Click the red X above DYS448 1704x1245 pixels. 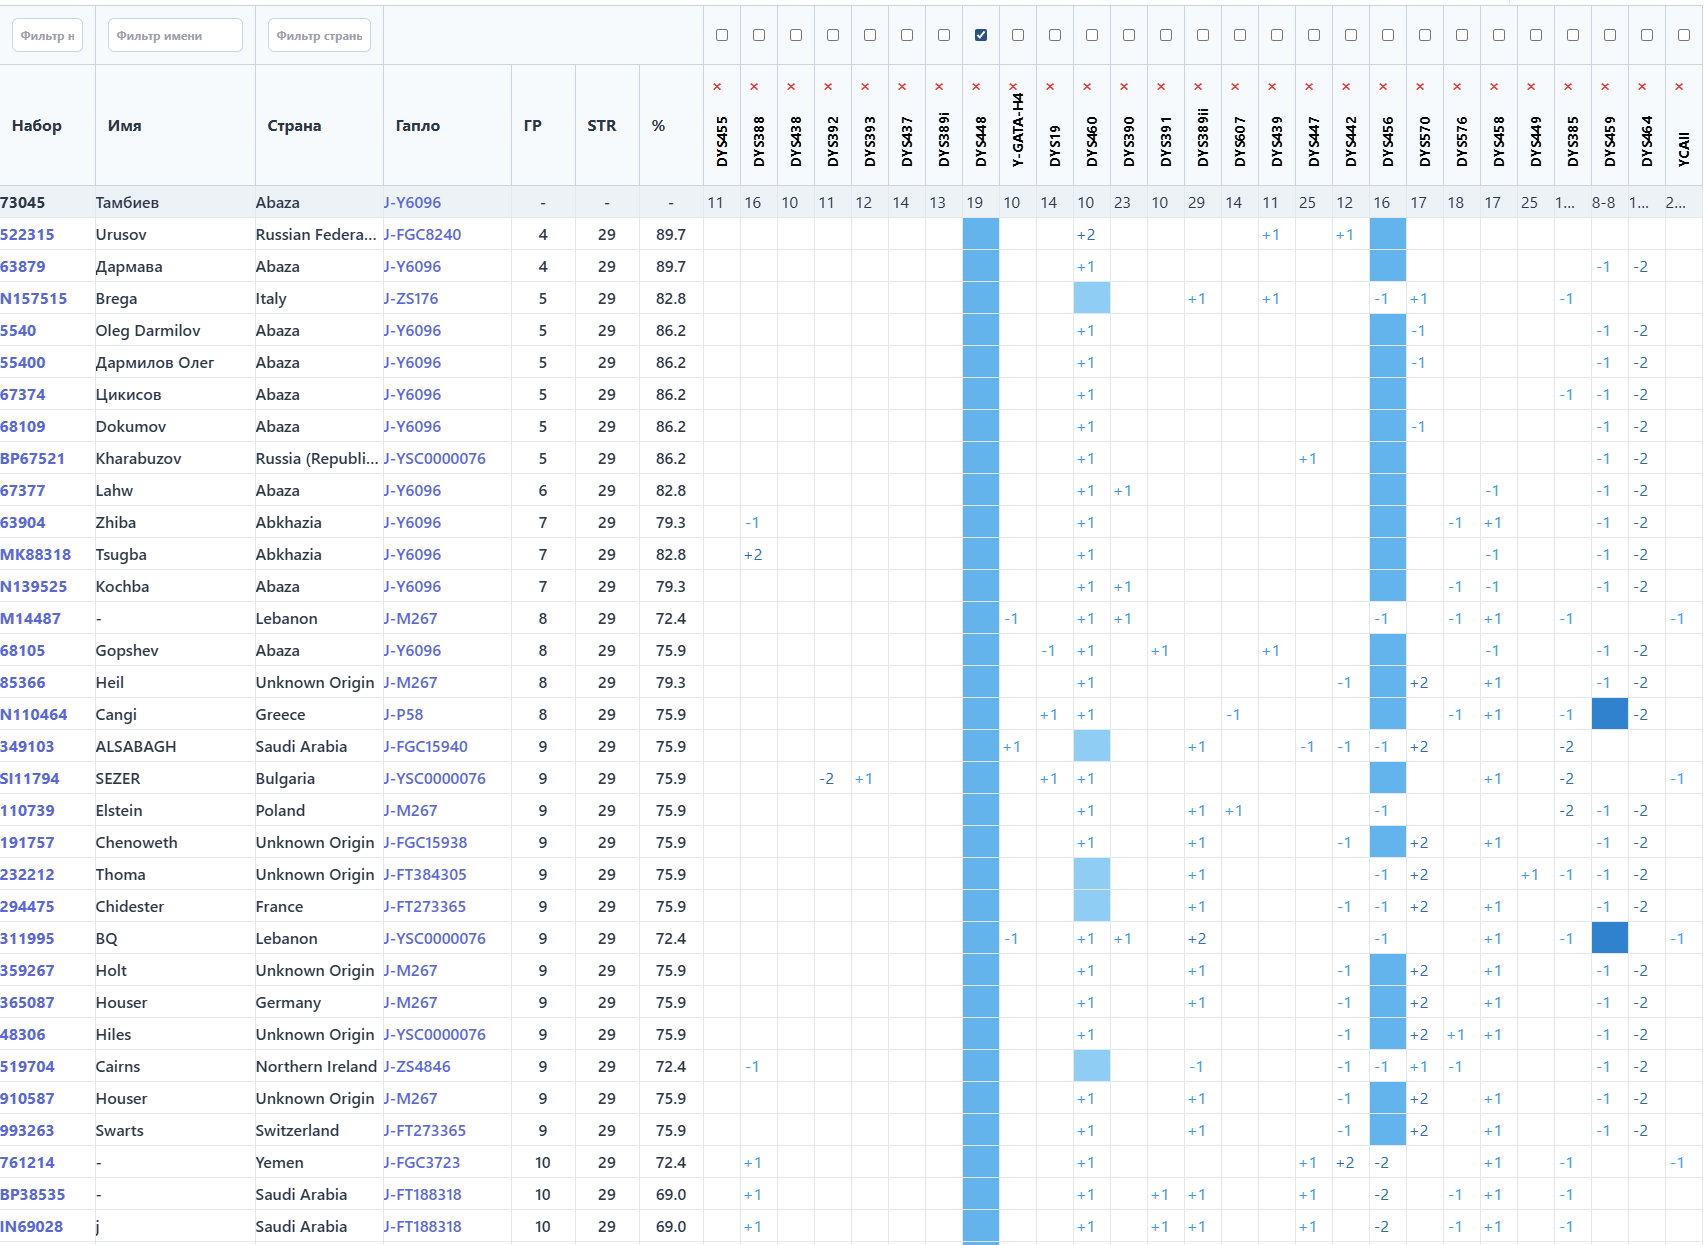pyautogui.click(x=976, y=87)
